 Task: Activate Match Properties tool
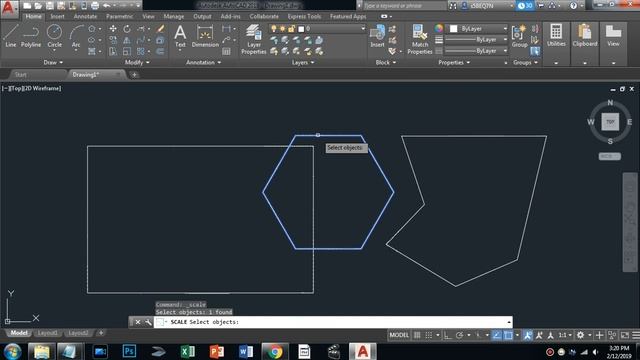click(420, 39)
